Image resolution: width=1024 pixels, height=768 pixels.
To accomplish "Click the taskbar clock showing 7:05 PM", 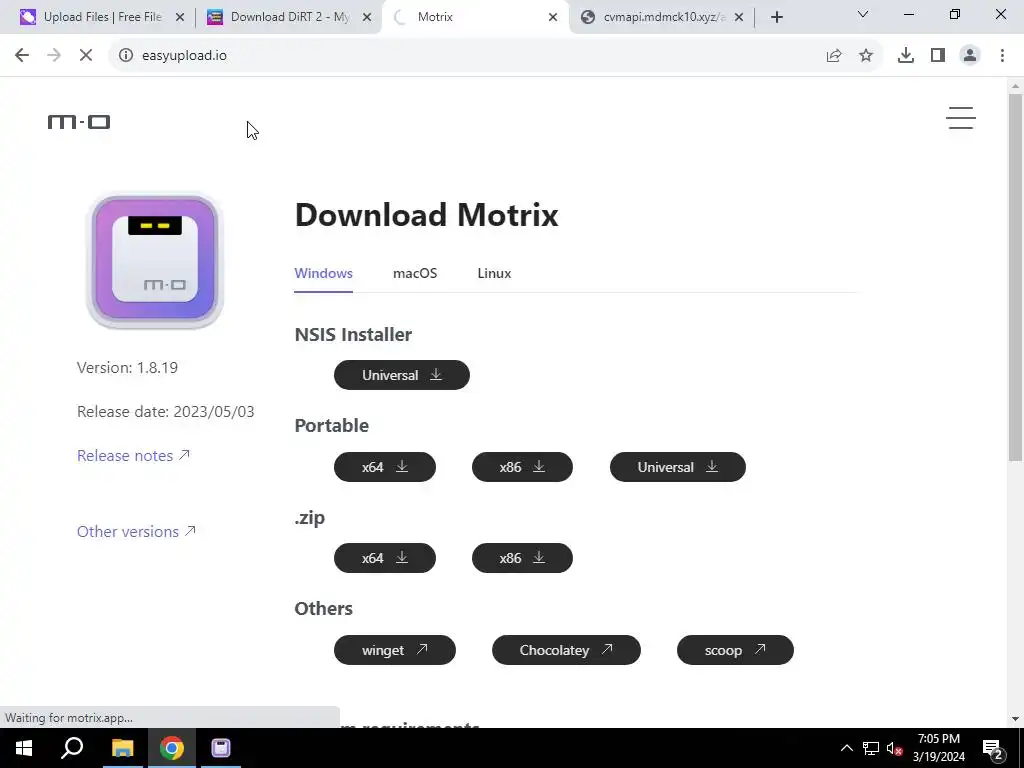I will pos(938,748).
